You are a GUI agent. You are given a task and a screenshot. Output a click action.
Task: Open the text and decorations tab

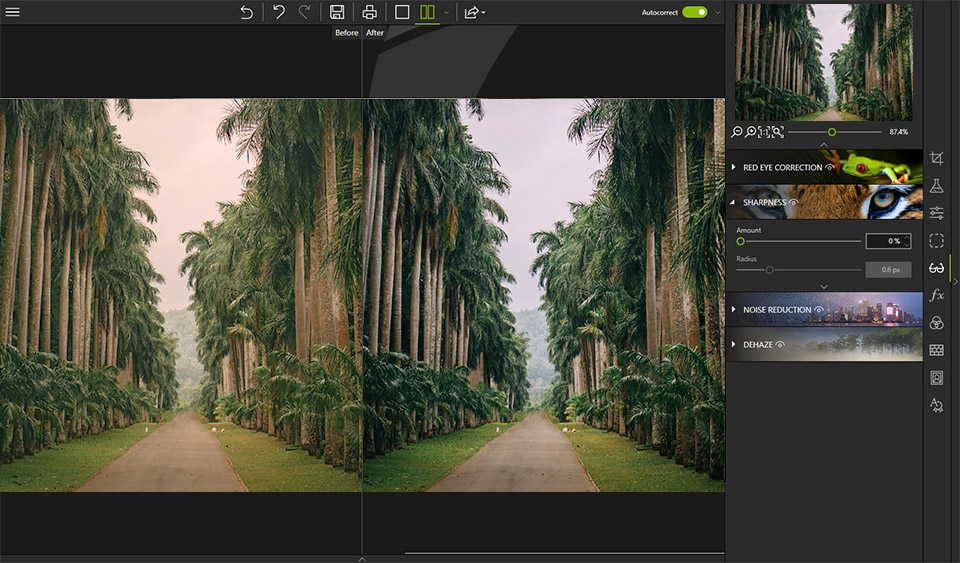(x=936, y=405)
